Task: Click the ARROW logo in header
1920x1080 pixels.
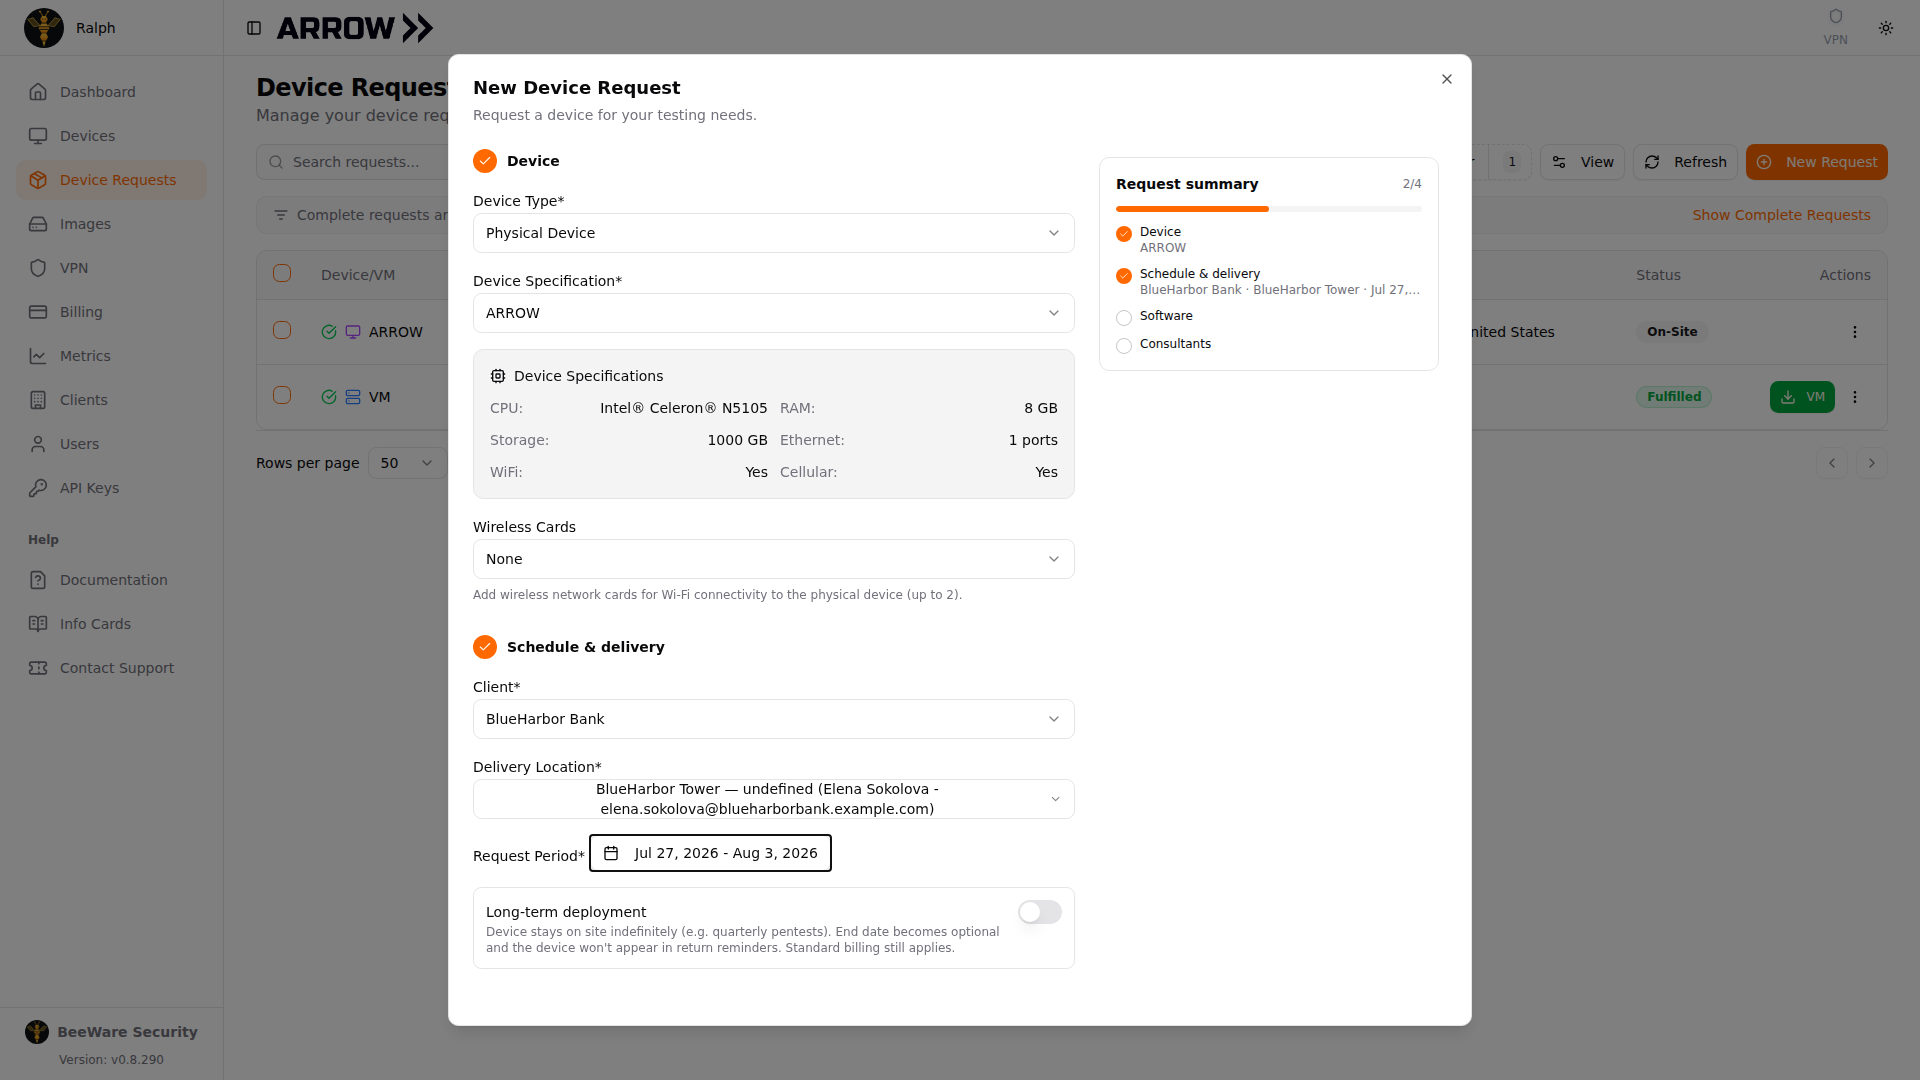Action: 355,28
